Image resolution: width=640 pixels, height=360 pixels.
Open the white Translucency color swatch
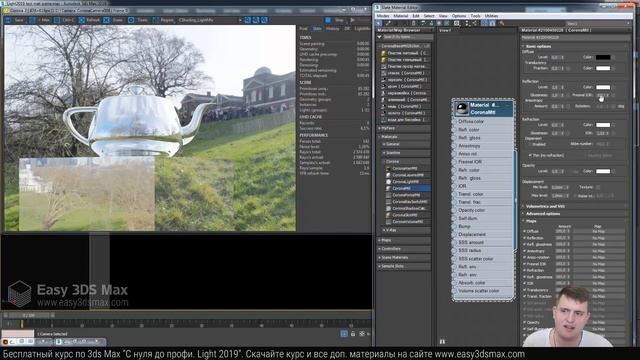[603, 68]
